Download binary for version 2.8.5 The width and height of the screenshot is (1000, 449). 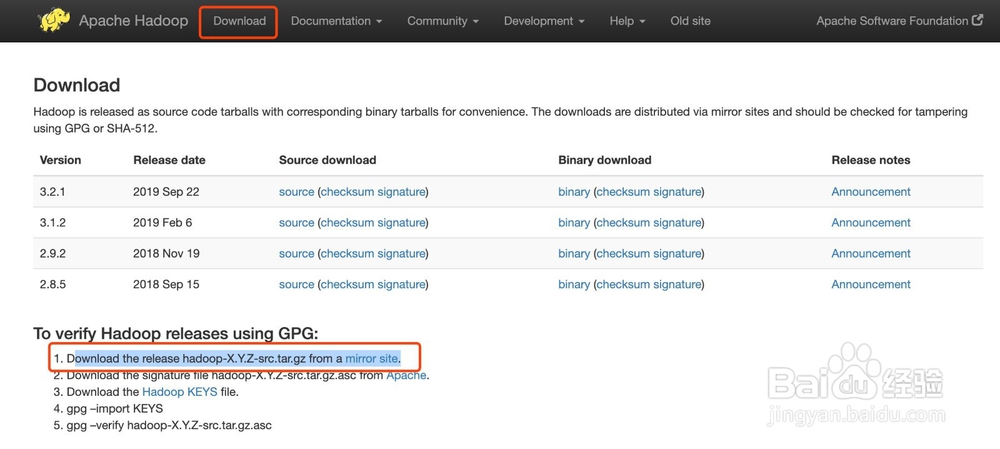[574, 284]
